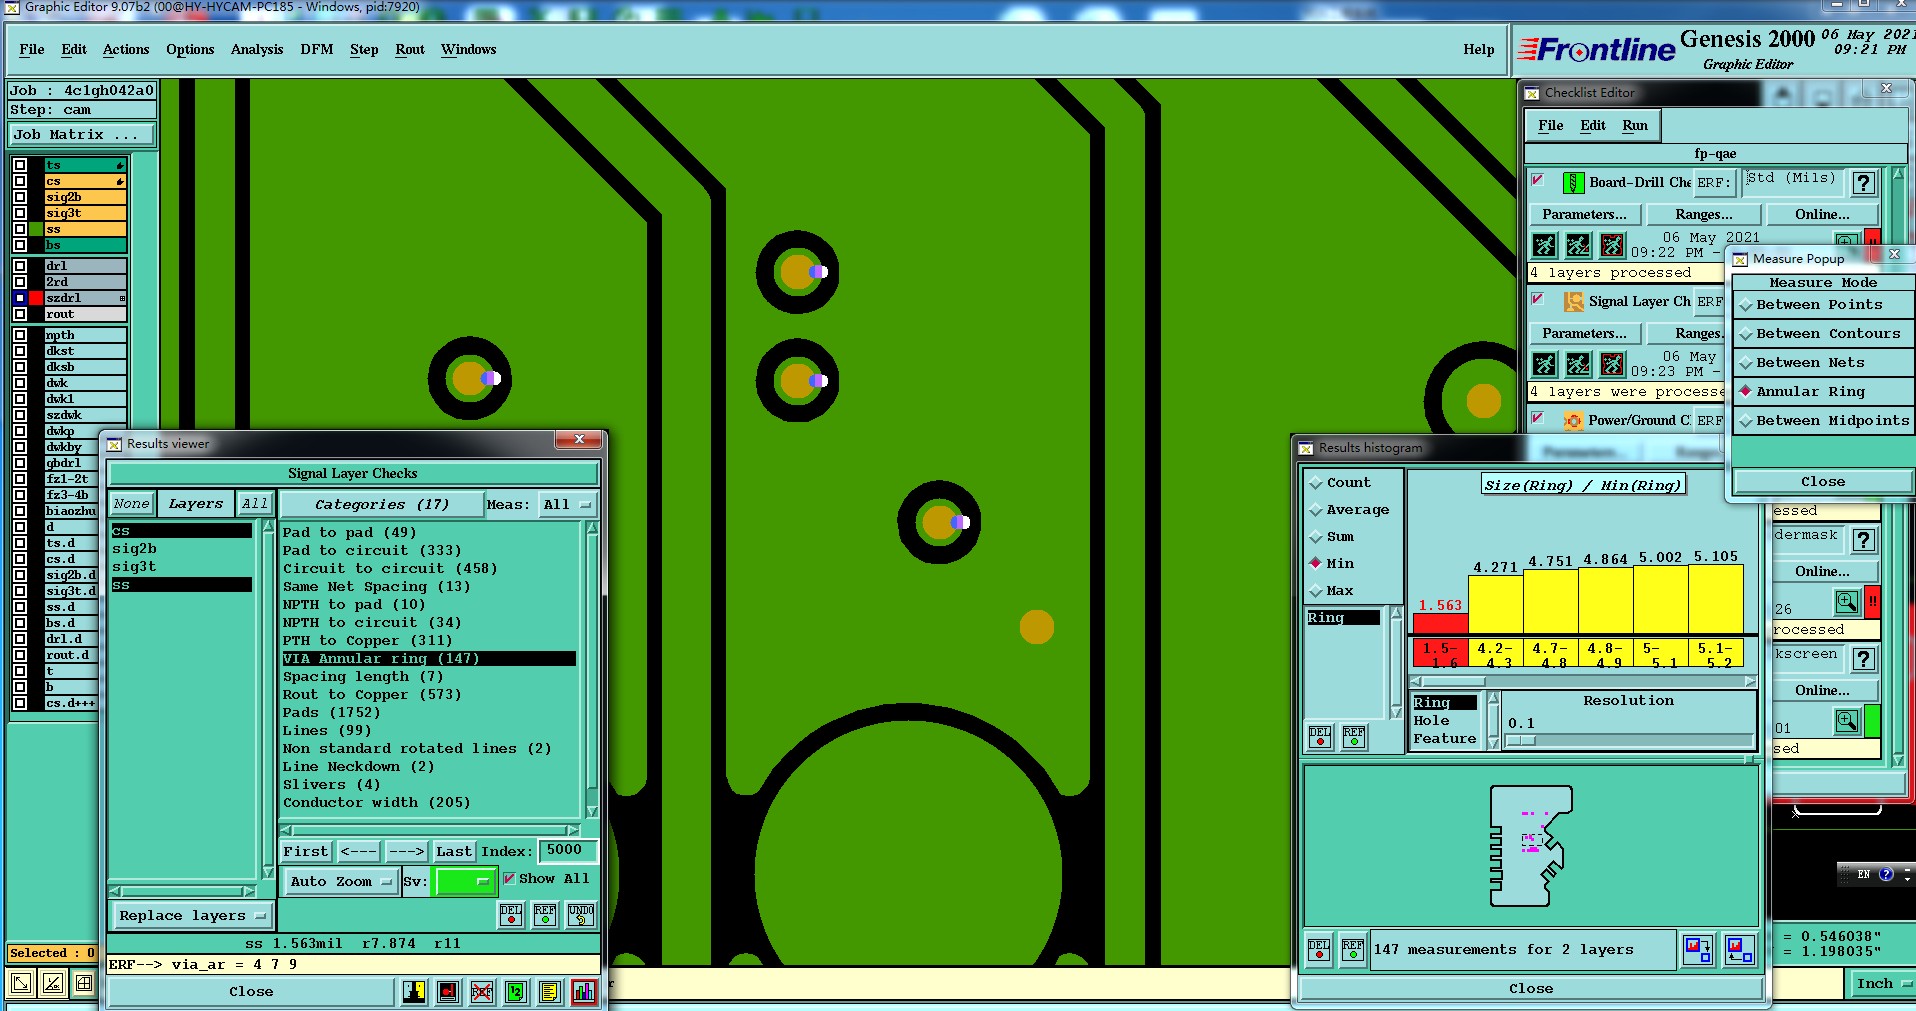Click the second run icon under Signal Layer Checks

pos(1578,364)
